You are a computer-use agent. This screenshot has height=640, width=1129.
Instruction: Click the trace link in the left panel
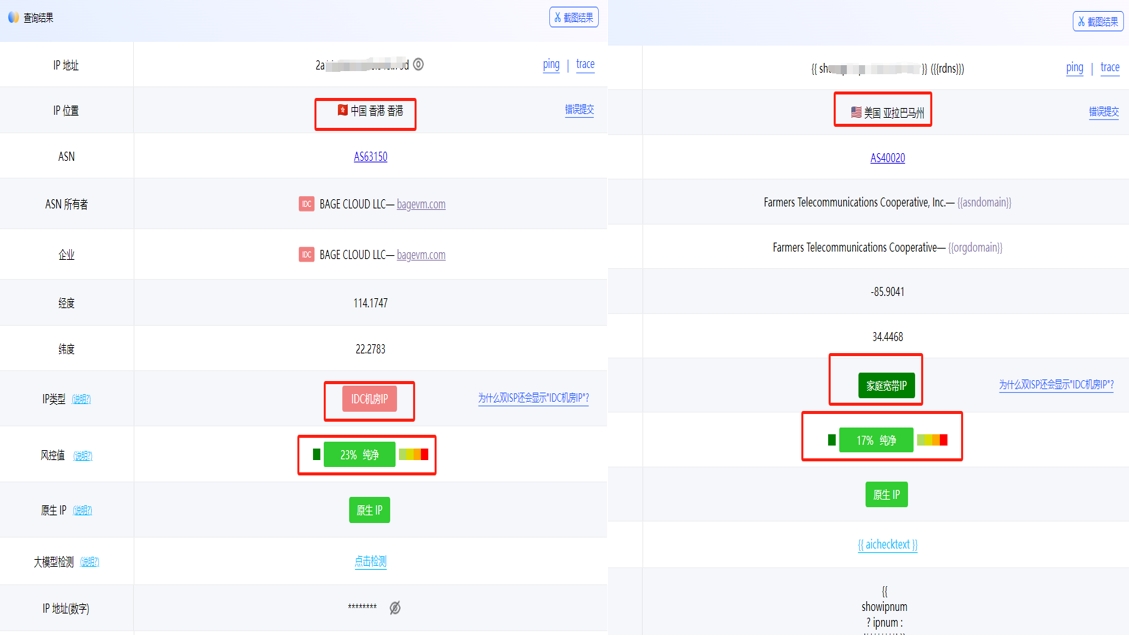(585, 64)
